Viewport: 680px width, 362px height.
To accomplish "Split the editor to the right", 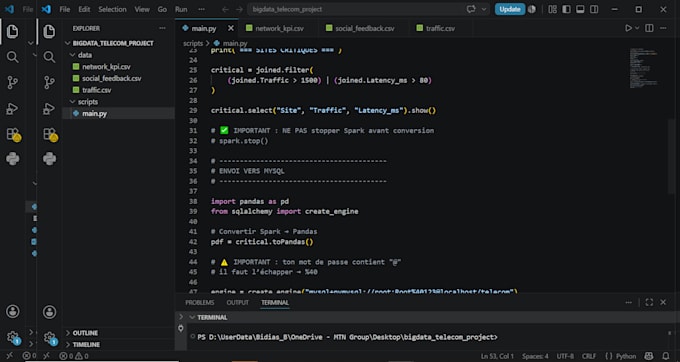I will point(649,28).
